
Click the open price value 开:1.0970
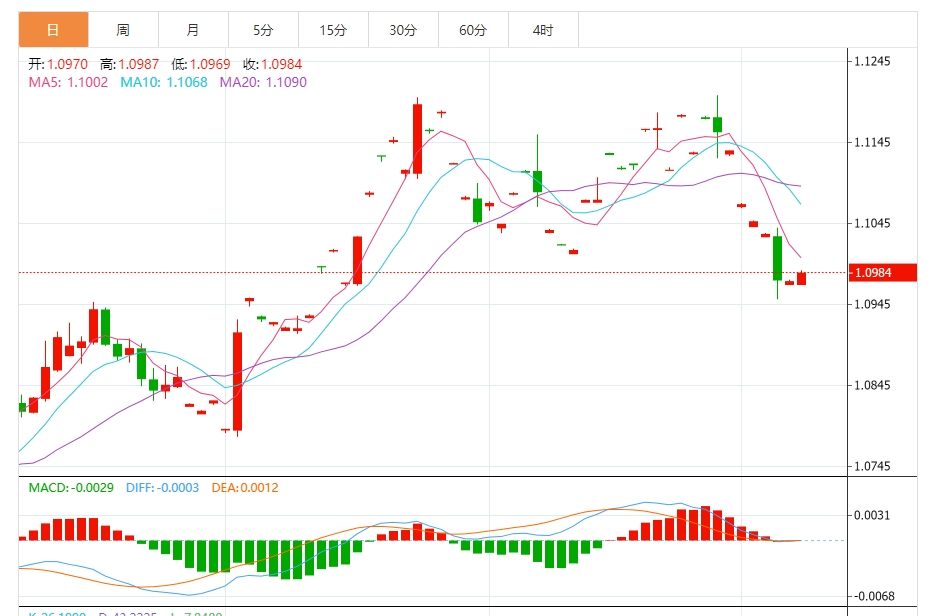(x=58, y=64)
